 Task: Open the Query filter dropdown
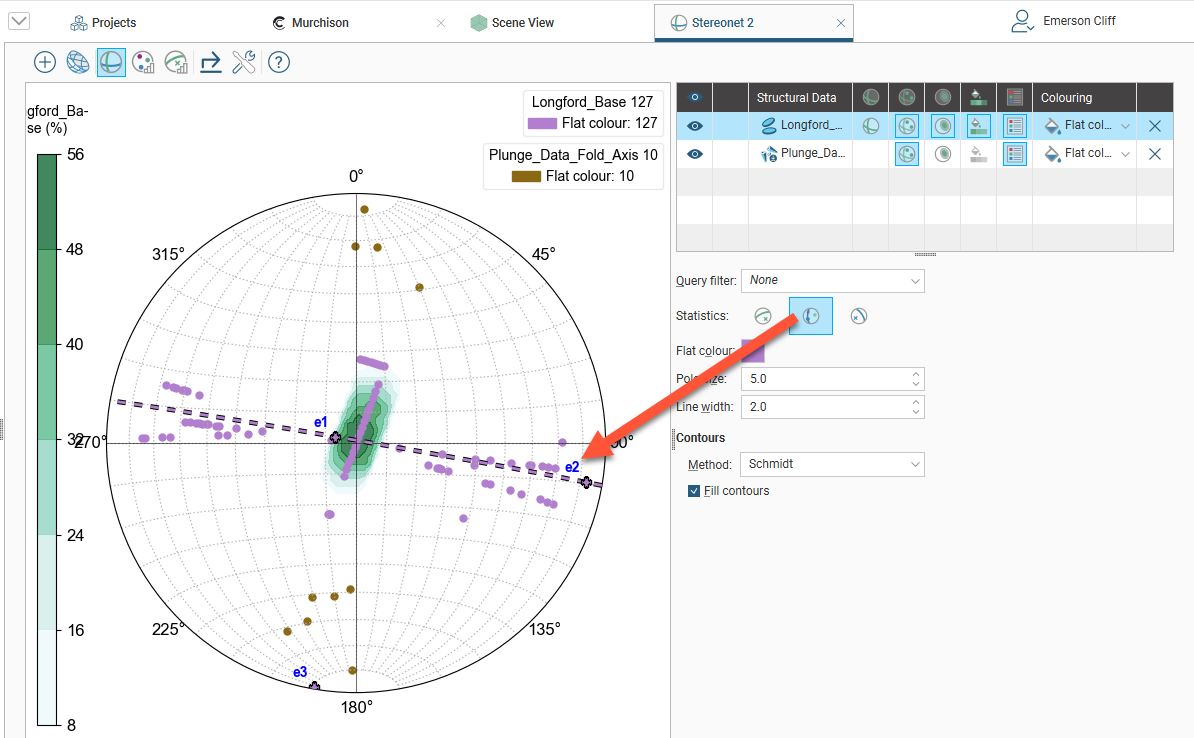[x=833, y=280]
